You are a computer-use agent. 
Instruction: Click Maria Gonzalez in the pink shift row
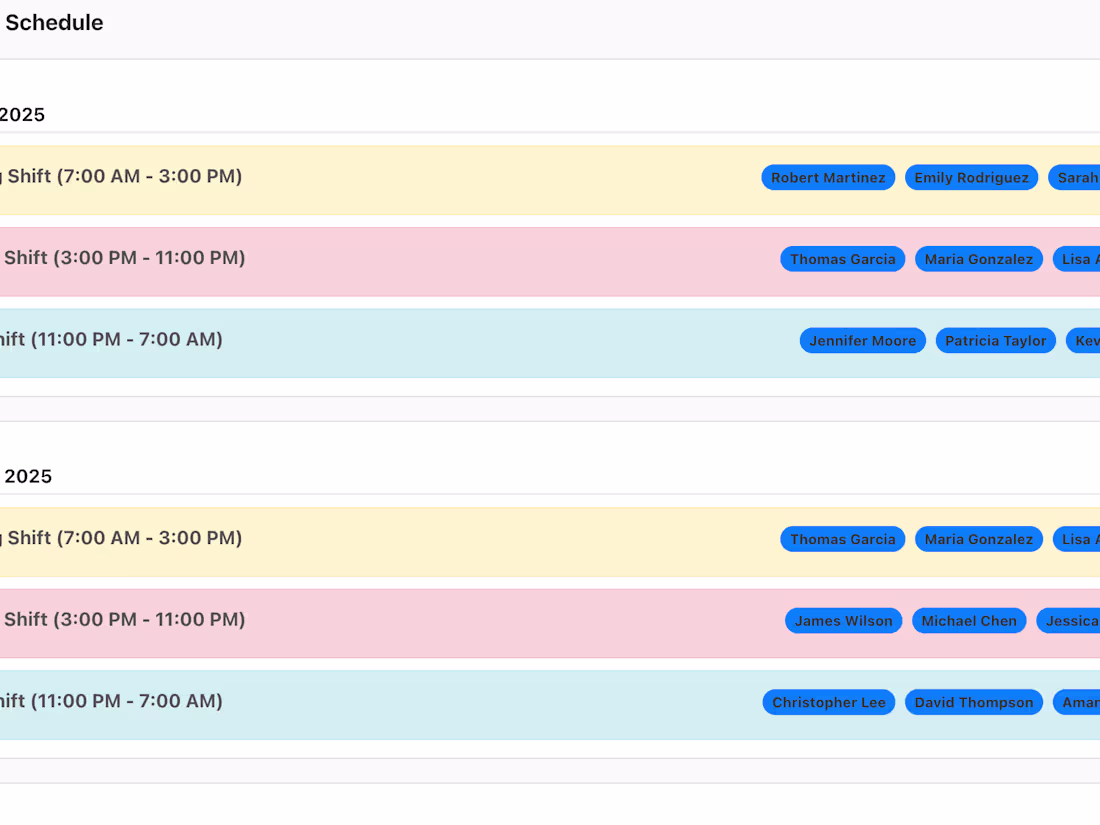pos(978,258)
